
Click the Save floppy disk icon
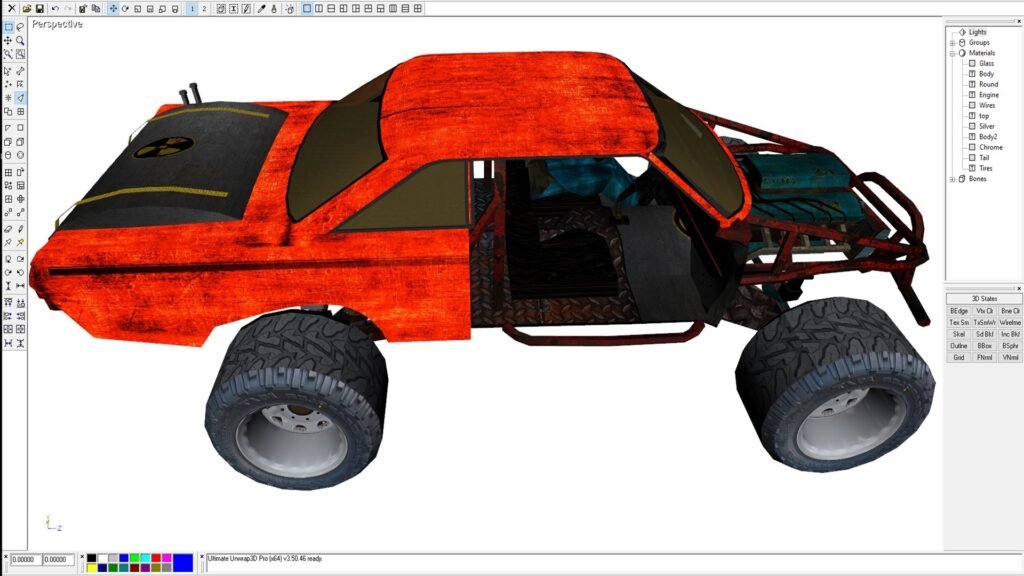40,8
